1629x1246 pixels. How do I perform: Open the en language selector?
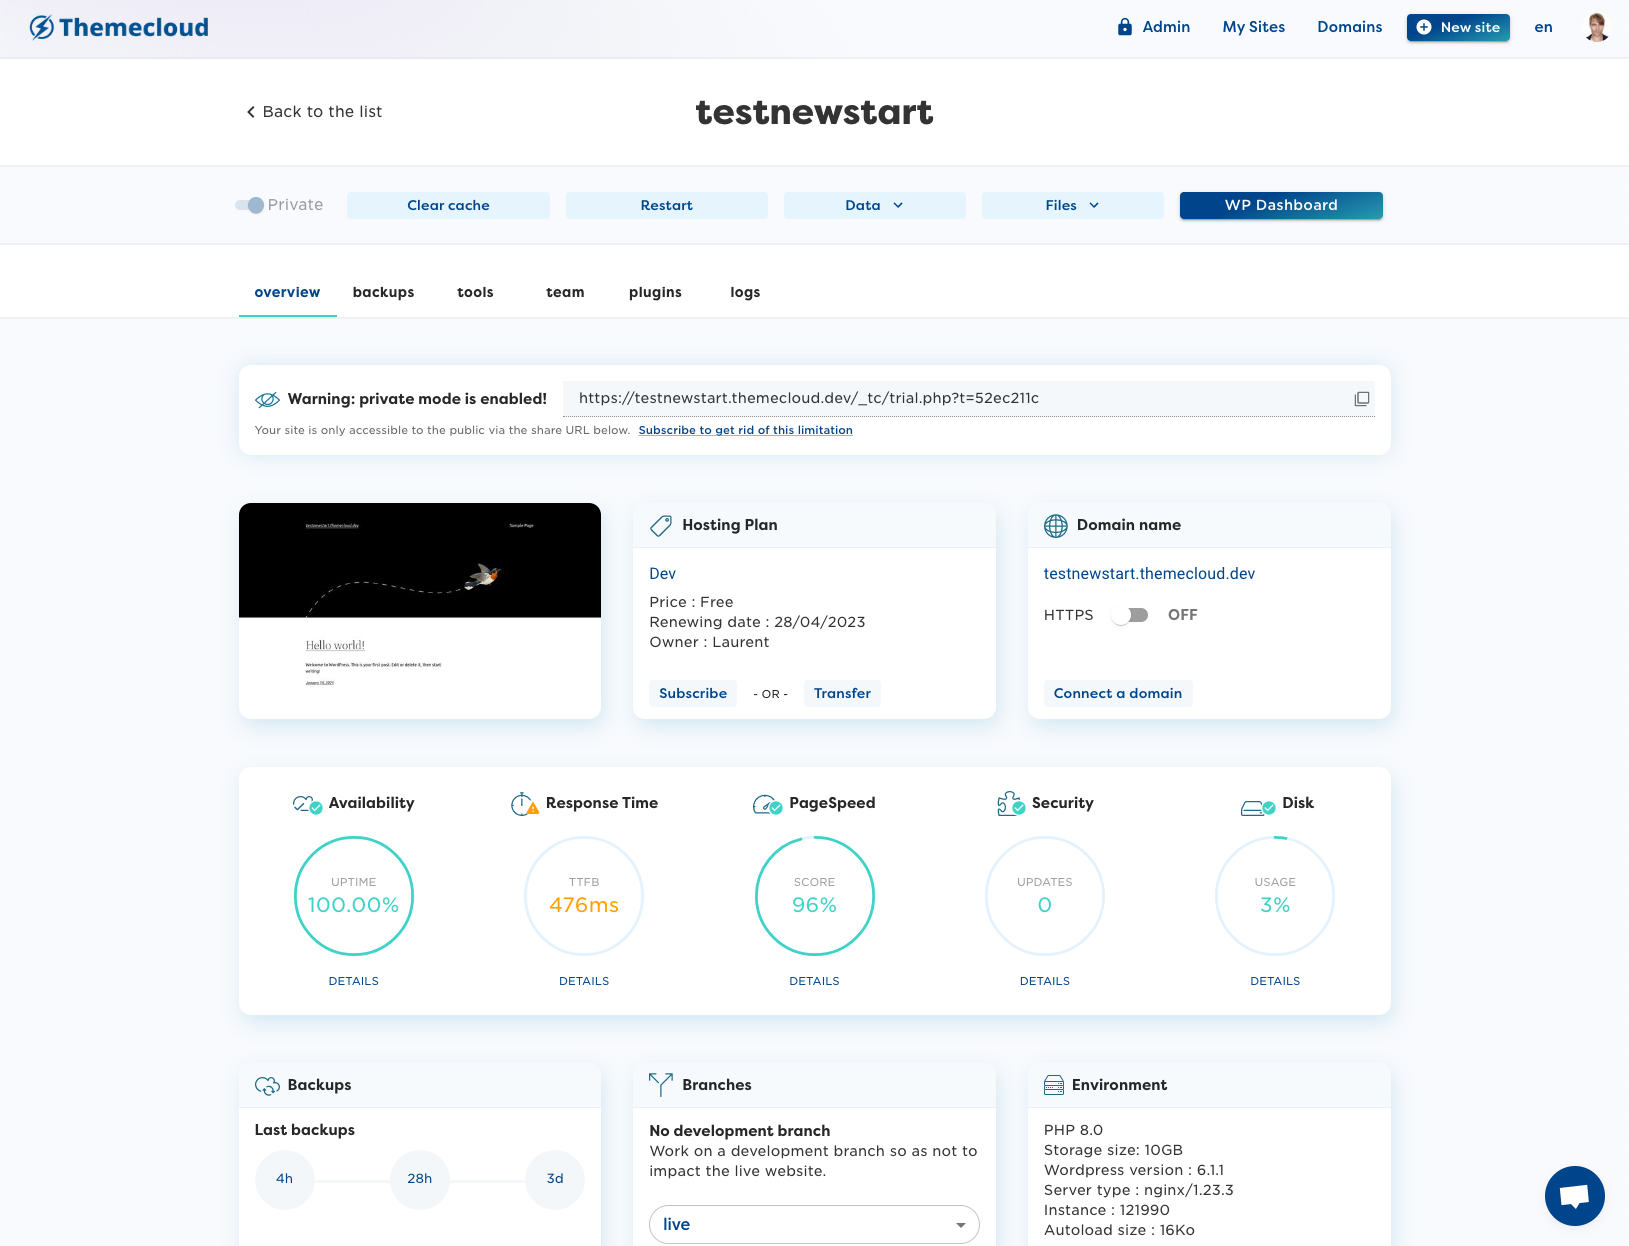click(1544, 27)
